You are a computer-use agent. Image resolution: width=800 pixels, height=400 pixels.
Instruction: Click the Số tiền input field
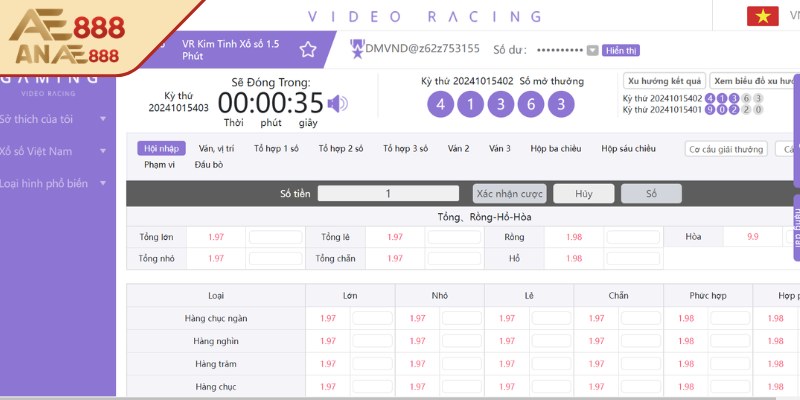coord(387,194)
